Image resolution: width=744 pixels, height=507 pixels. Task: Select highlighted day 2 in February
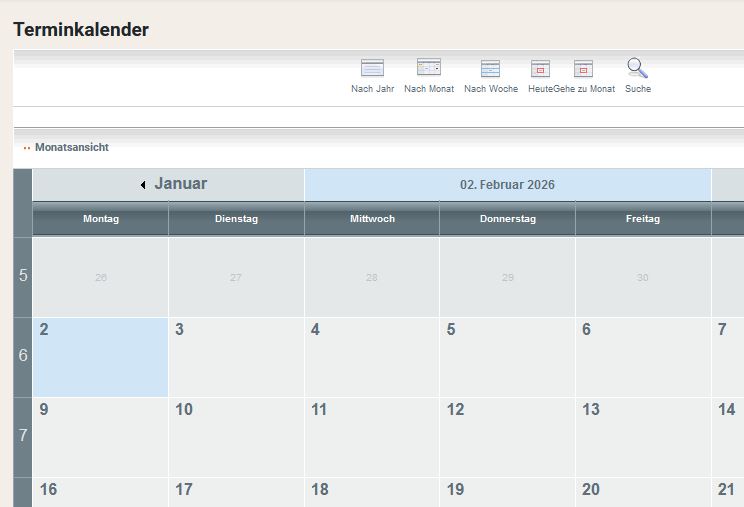click(100, 357)
